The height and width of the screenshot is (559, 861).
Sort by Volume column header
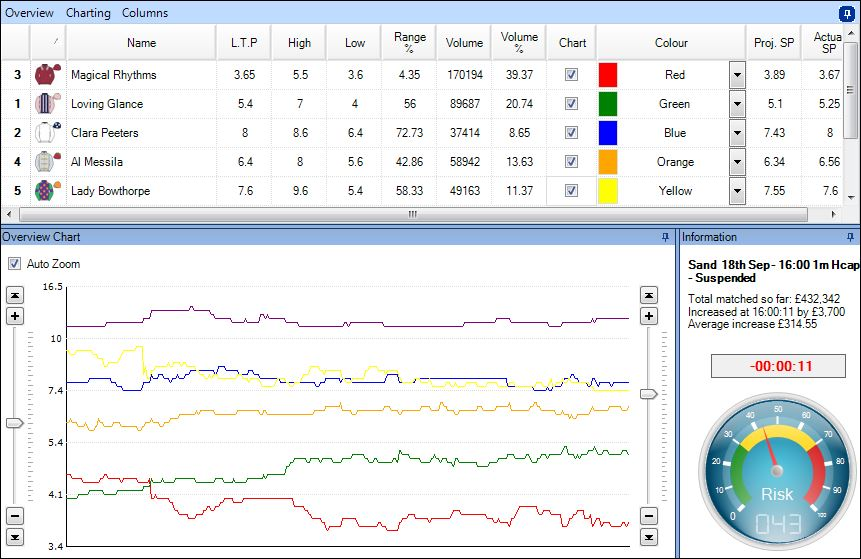(464, 43)
